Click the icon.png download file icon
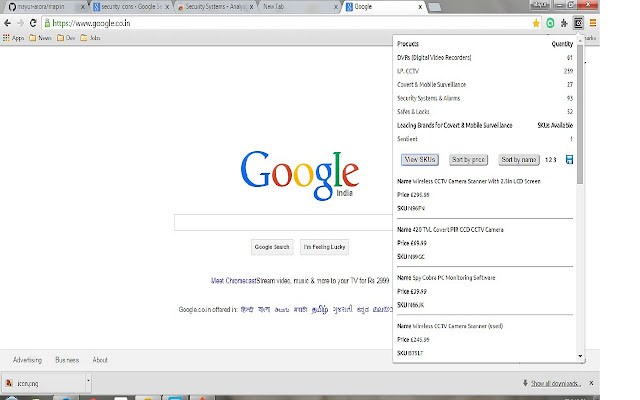This screenshot has height=400, width=640. pyautogui.click(x=9, y=383)
